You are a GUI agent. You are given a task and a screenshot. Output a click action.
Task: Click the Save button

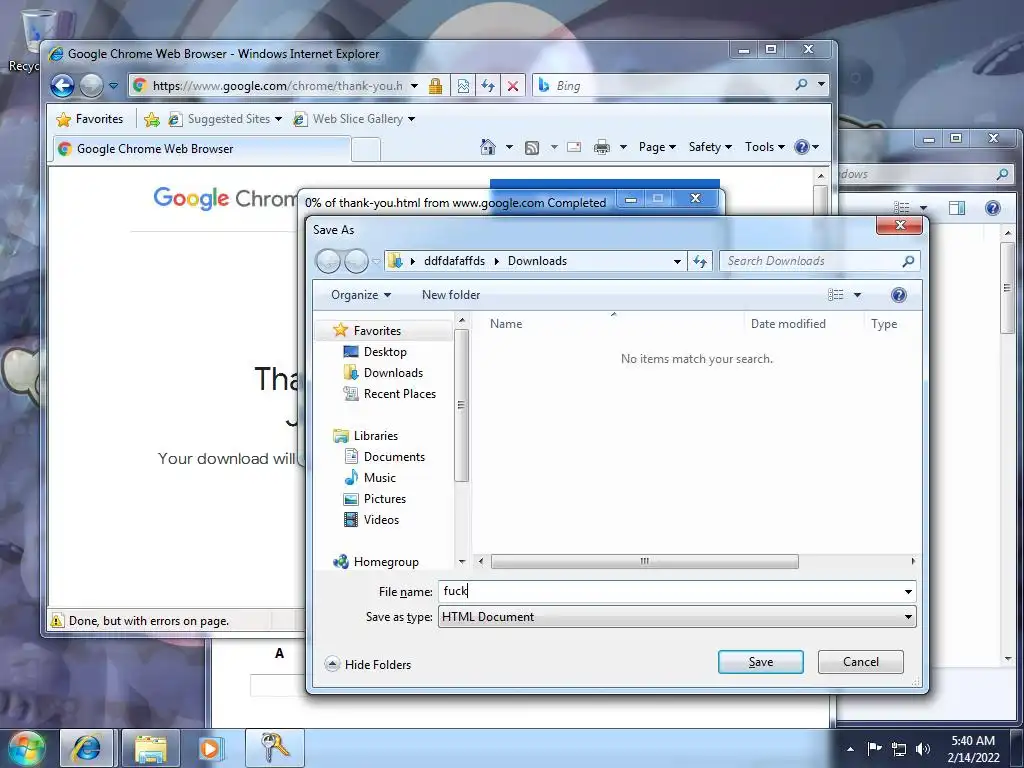click(x=761, y=662)
